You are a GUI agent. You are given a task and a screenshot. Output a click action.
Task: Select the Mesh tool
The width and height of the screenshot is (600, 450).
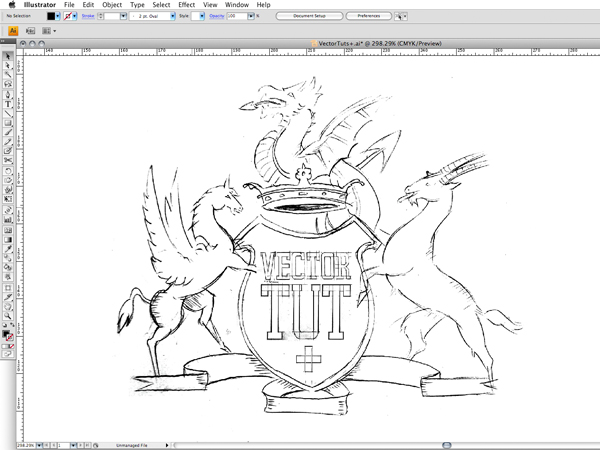tap(8, 230)
